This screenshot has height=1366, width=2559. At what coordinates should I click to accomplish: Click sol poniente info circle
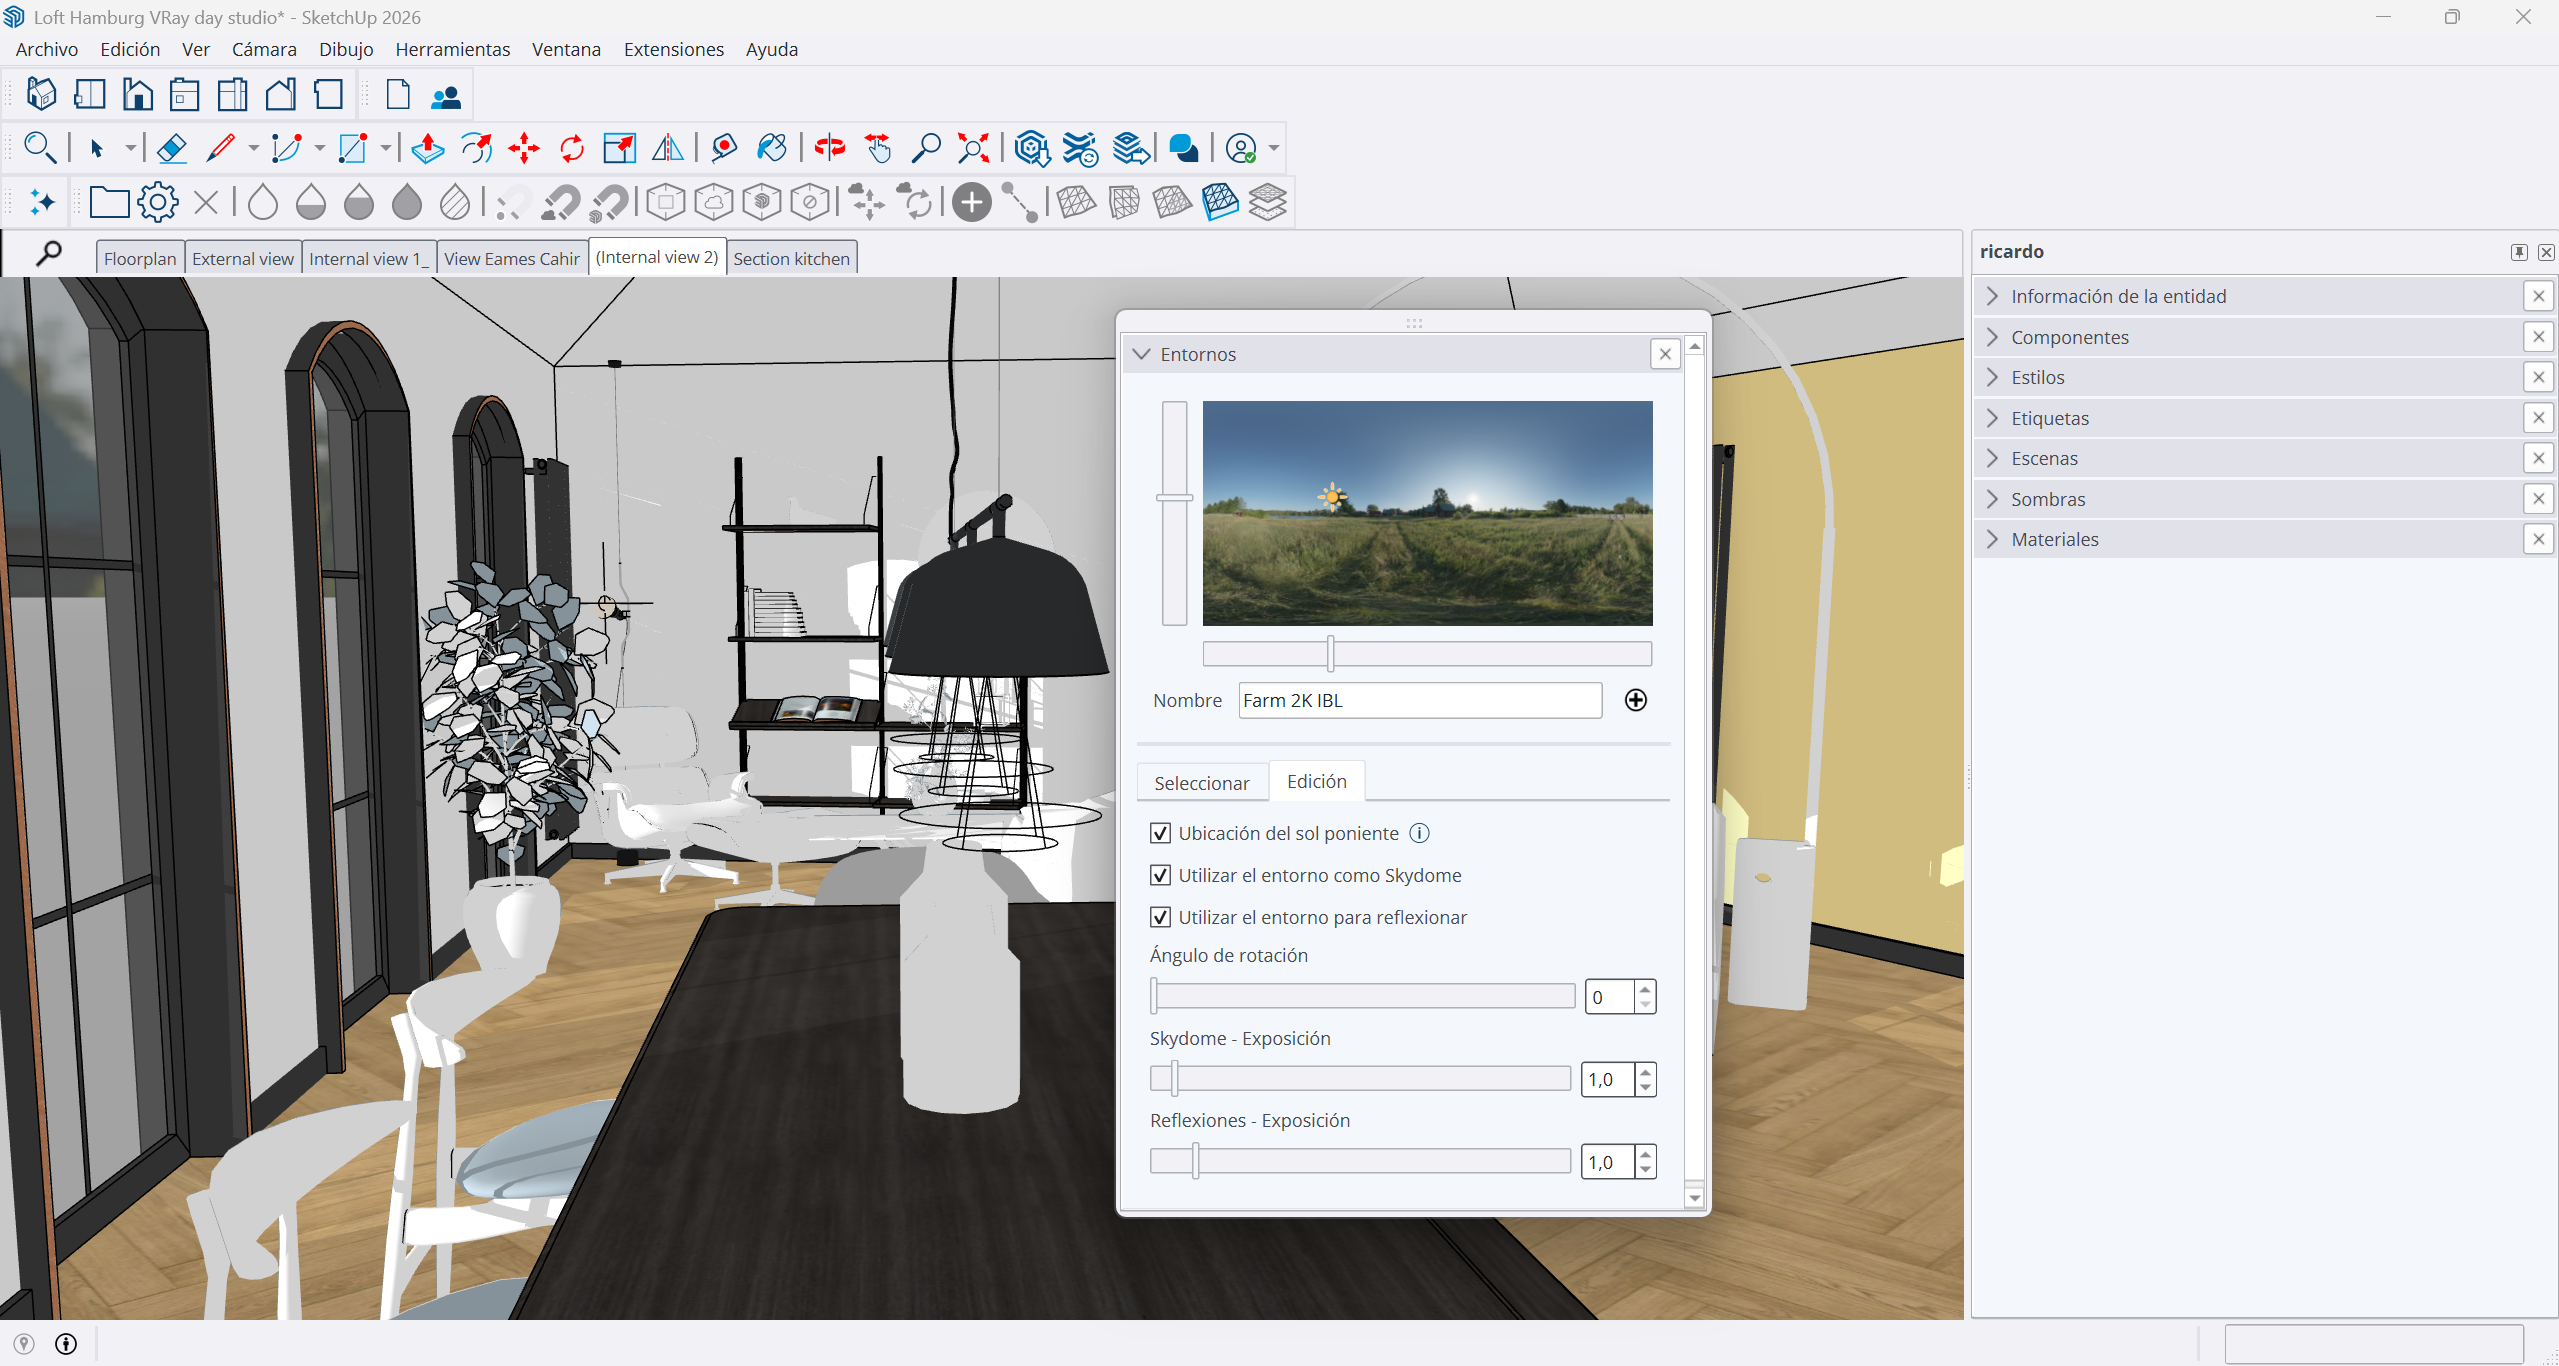(x=1420, y=833)
